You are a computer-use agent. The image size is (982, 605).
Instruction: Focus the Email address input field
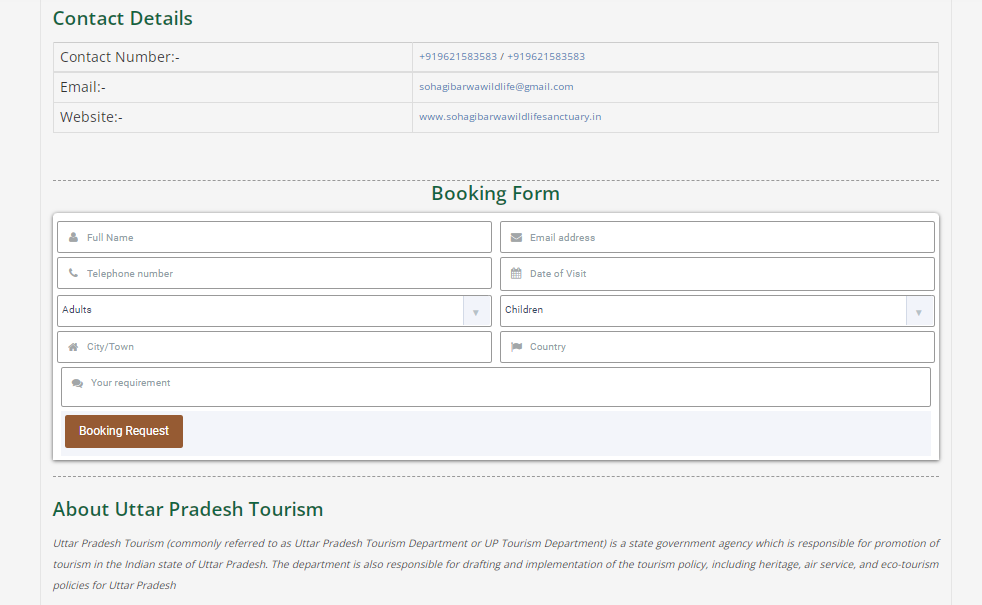717,237
